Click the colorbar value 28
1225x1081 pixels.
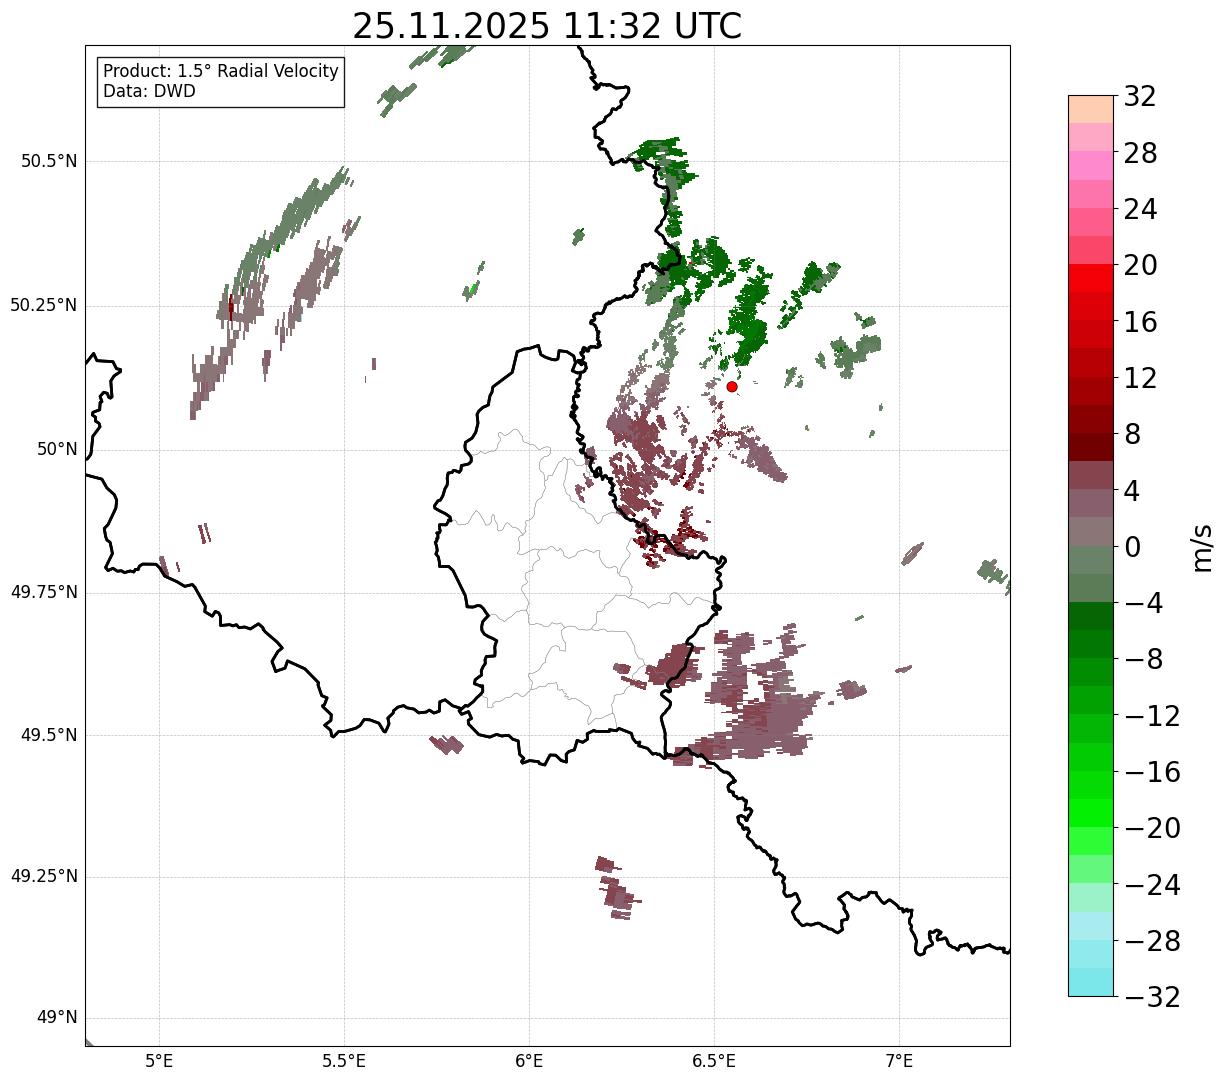pyautogui.click(x=1140, y=154)
